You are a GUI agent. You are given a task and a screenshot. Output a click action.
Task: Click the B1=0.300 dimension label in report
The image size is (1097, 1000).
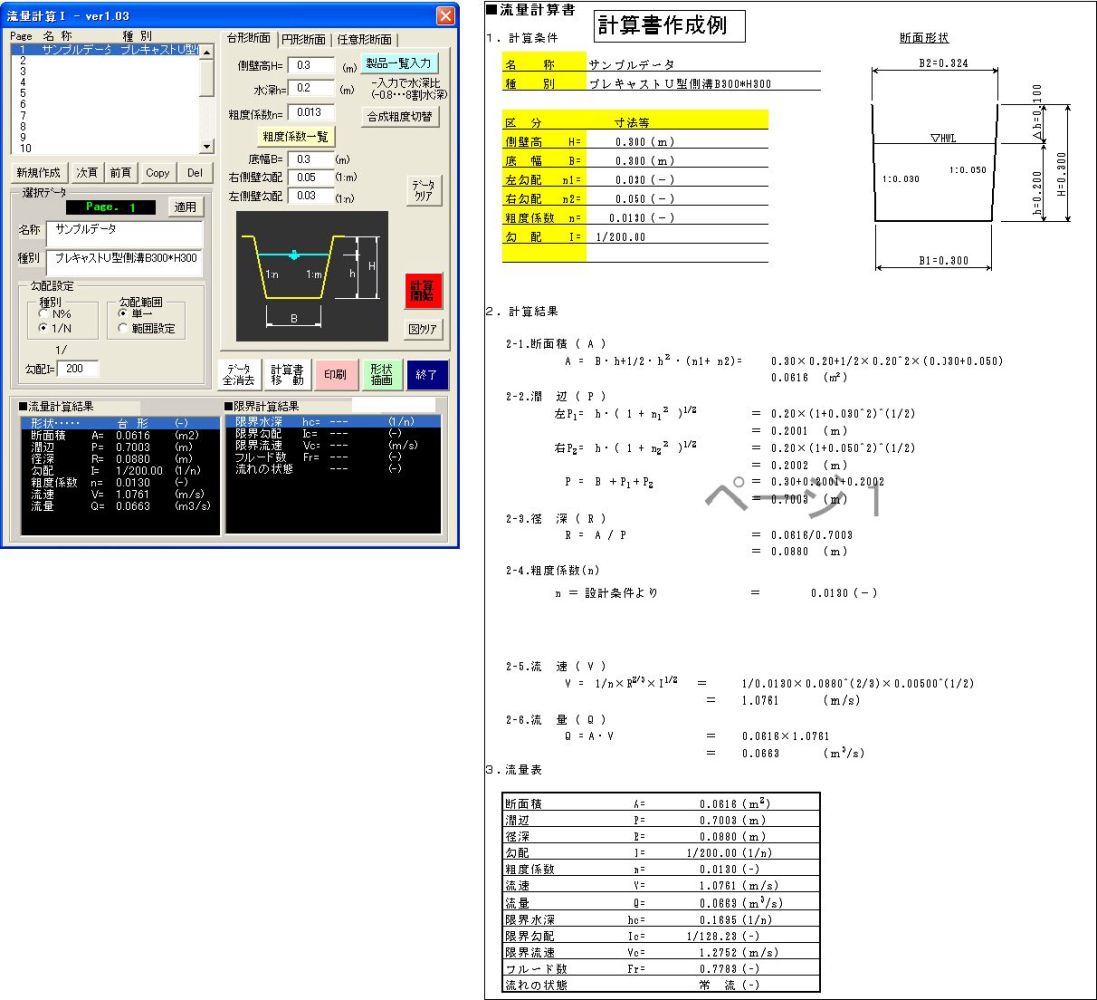(944, 261)
